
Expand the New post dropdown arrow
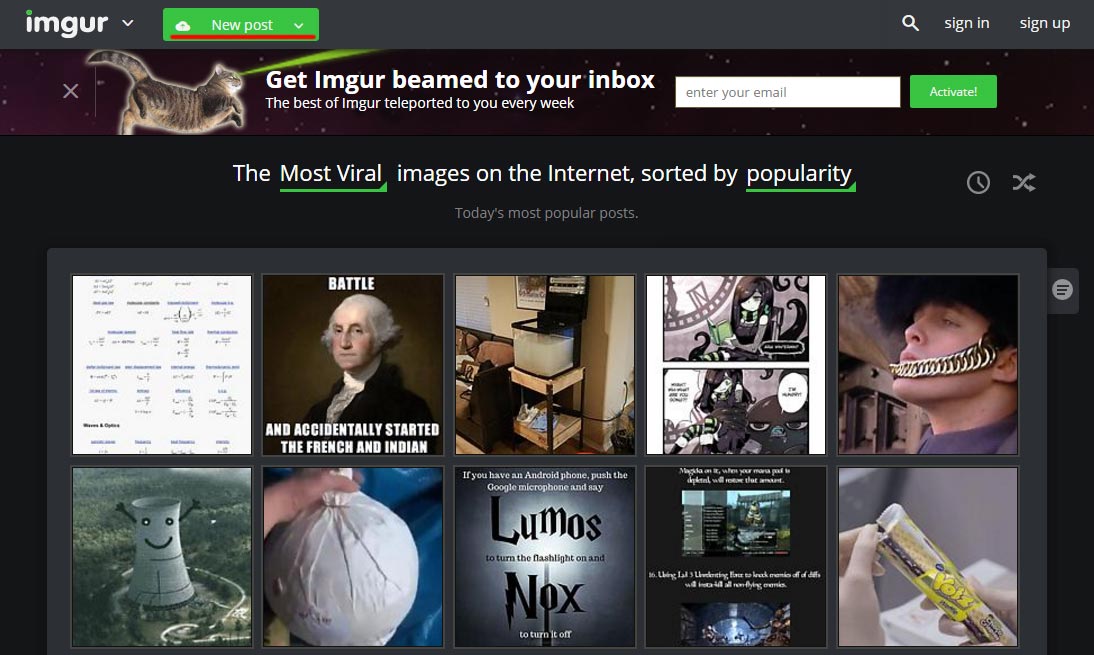point(299,26)
